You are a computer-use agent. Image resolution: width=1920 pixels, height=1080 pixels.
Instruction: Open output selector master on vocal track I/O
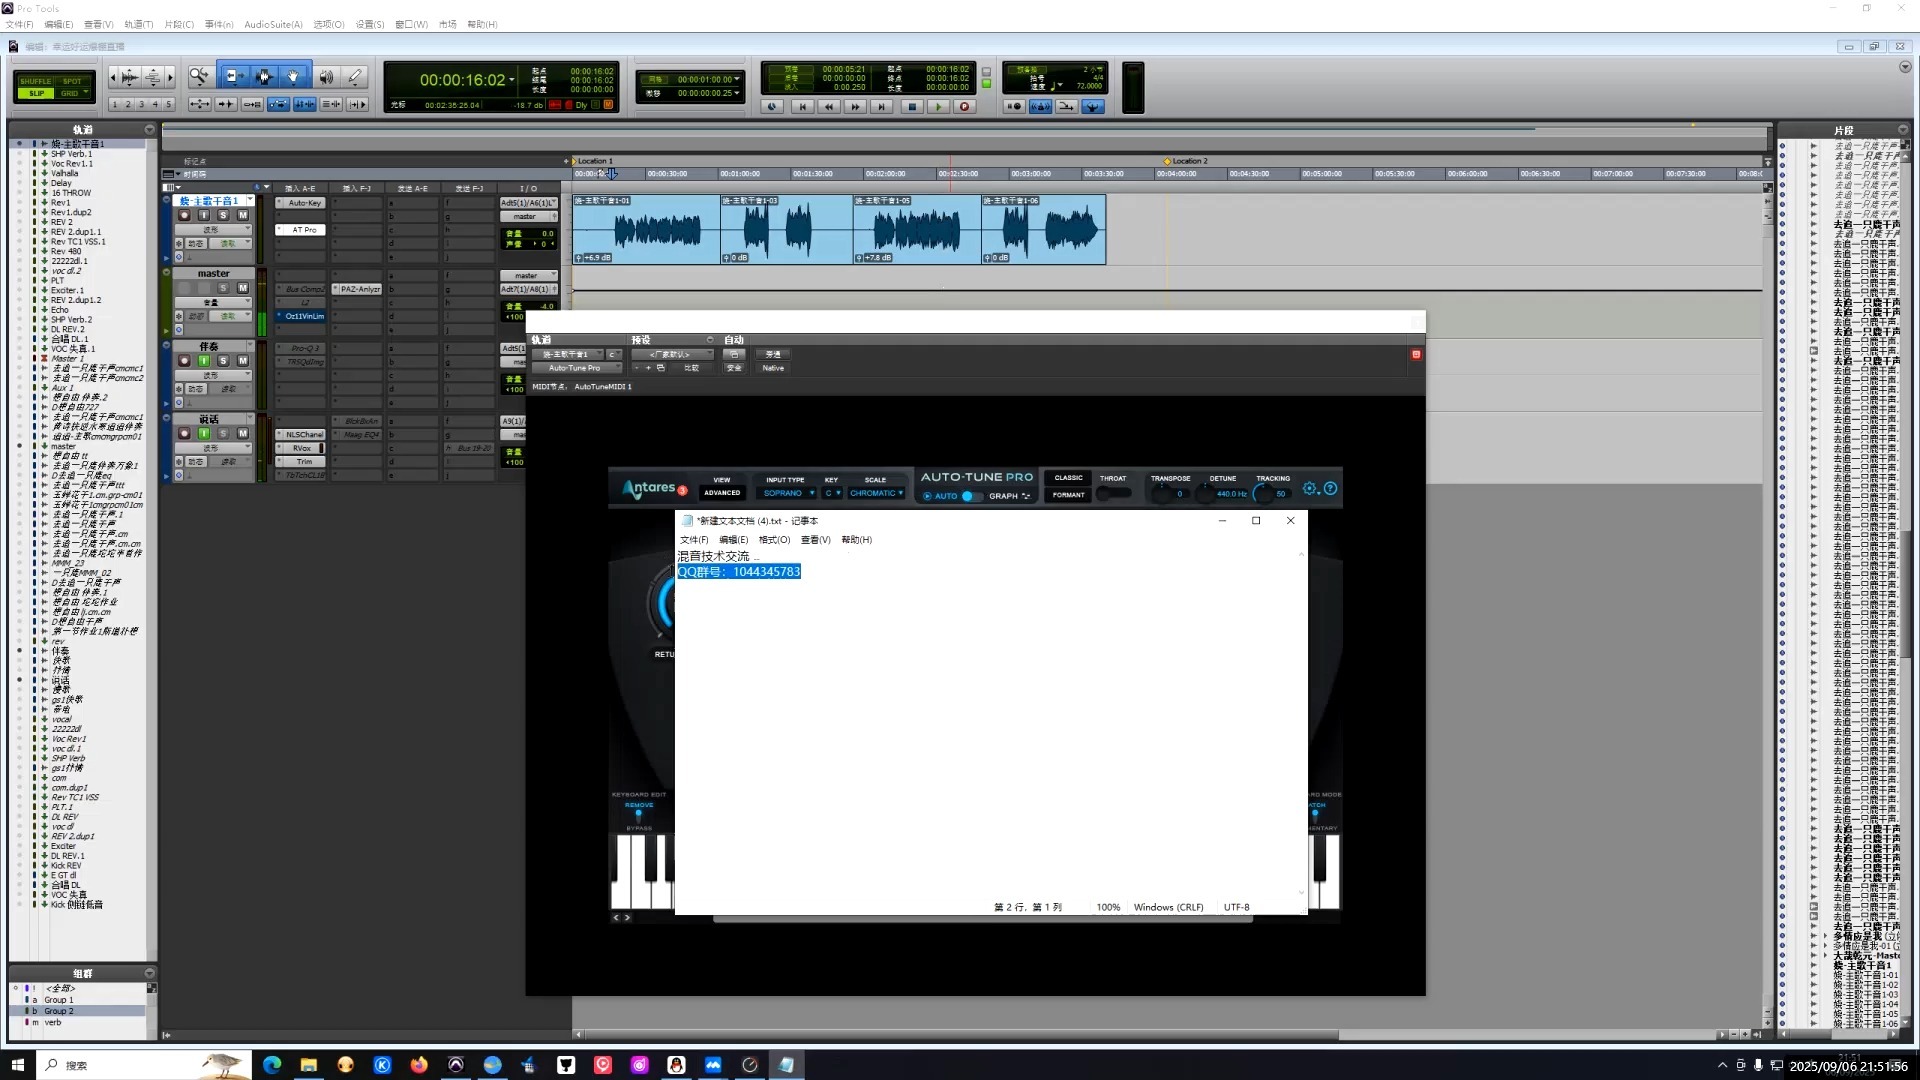[527, 216]
